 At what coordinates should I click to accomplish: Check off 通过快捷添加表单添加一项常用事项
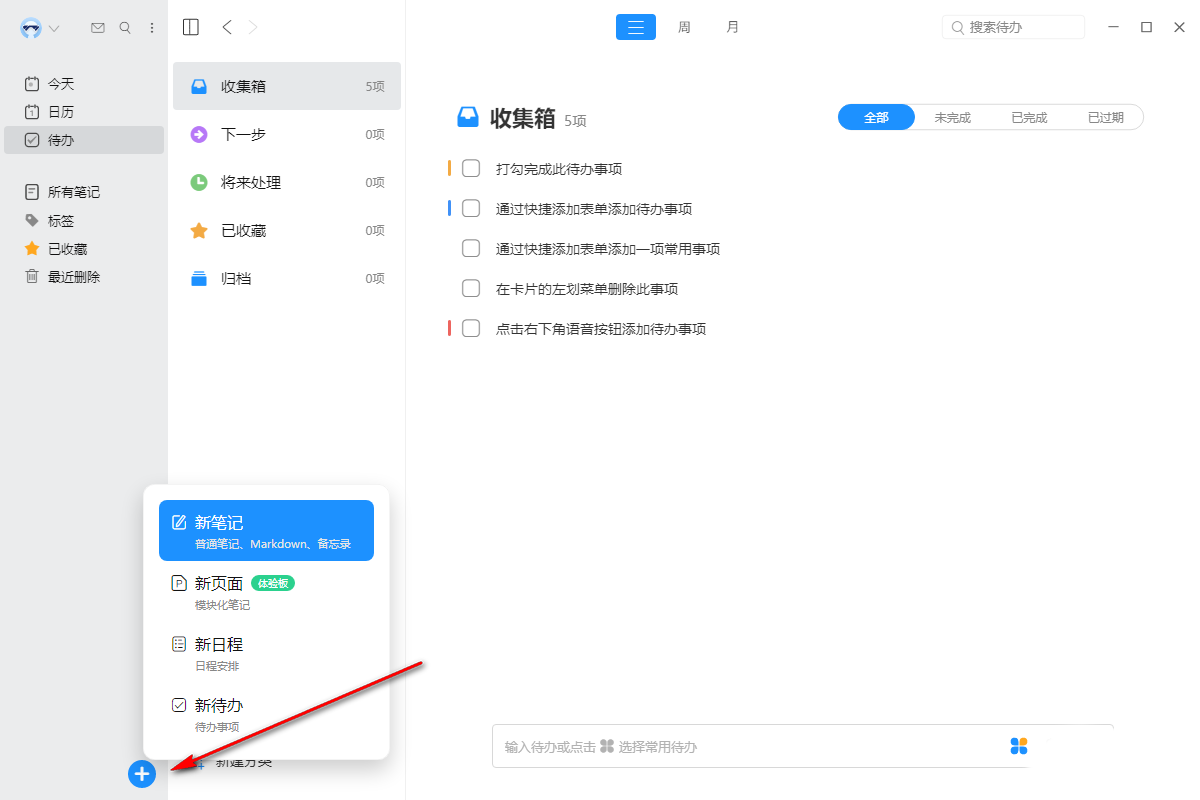click(x=471, y=248)
